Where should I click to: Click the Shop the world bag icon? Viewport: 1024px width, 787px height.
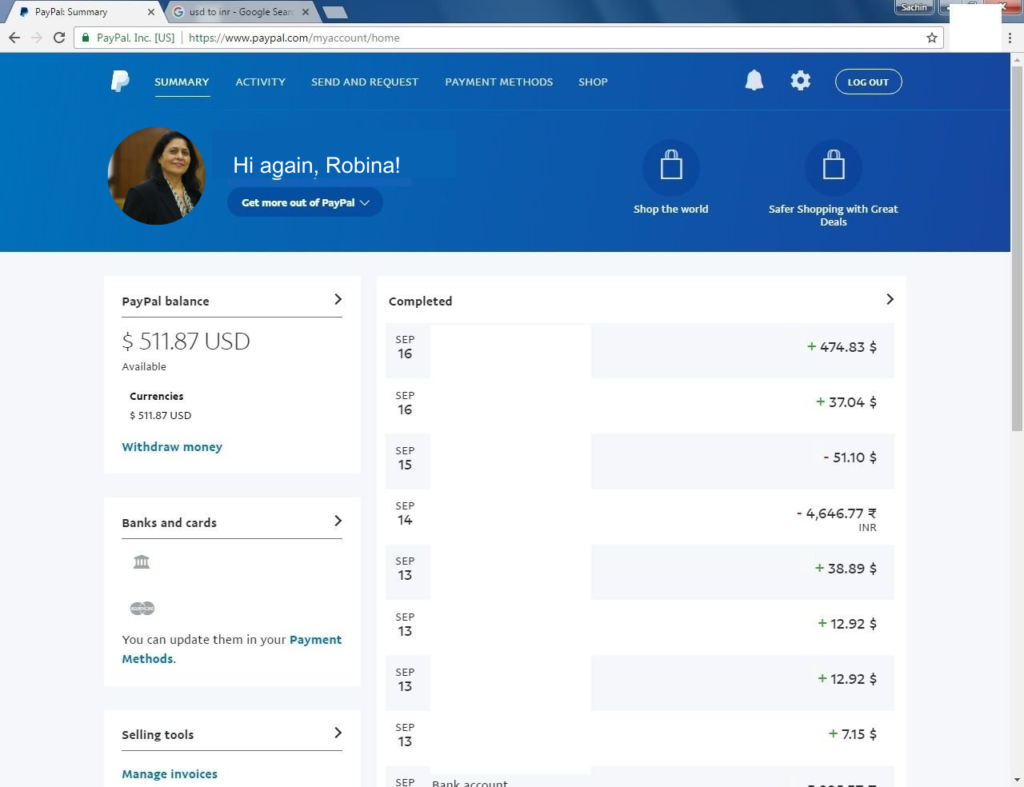click(671, 167)
